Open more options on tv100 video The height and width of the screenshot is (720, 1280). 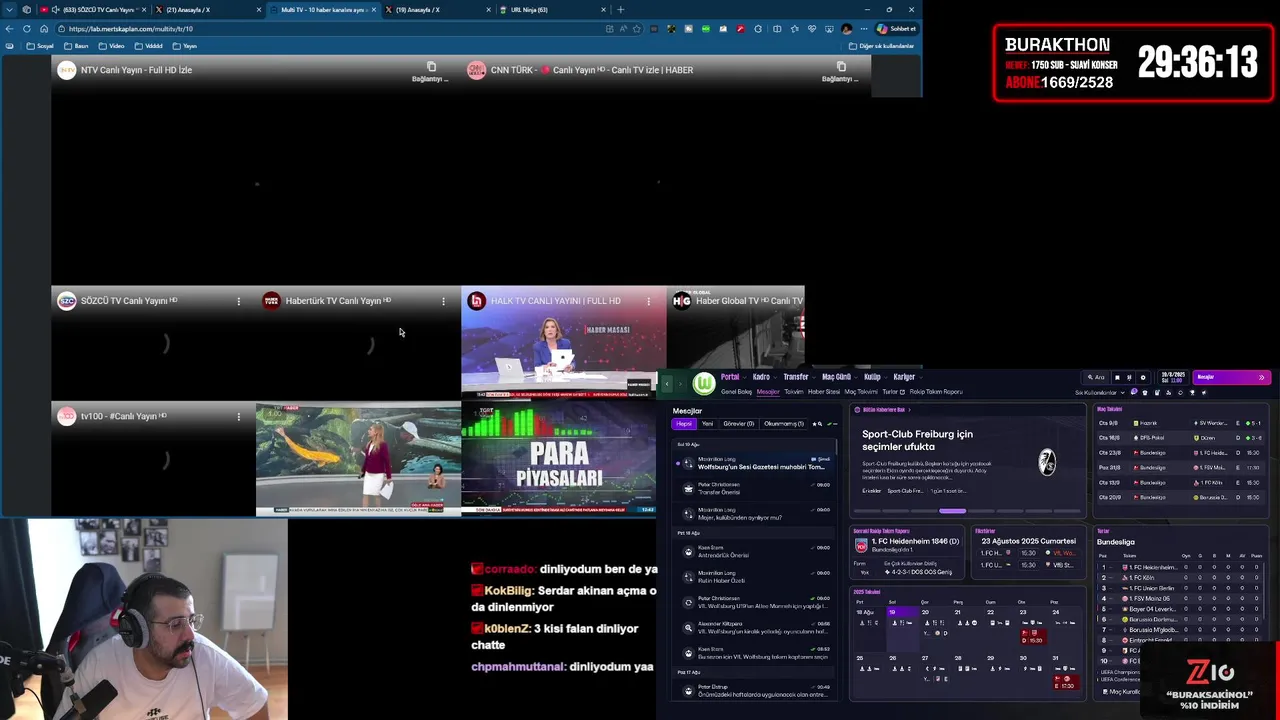pos(238,416)
